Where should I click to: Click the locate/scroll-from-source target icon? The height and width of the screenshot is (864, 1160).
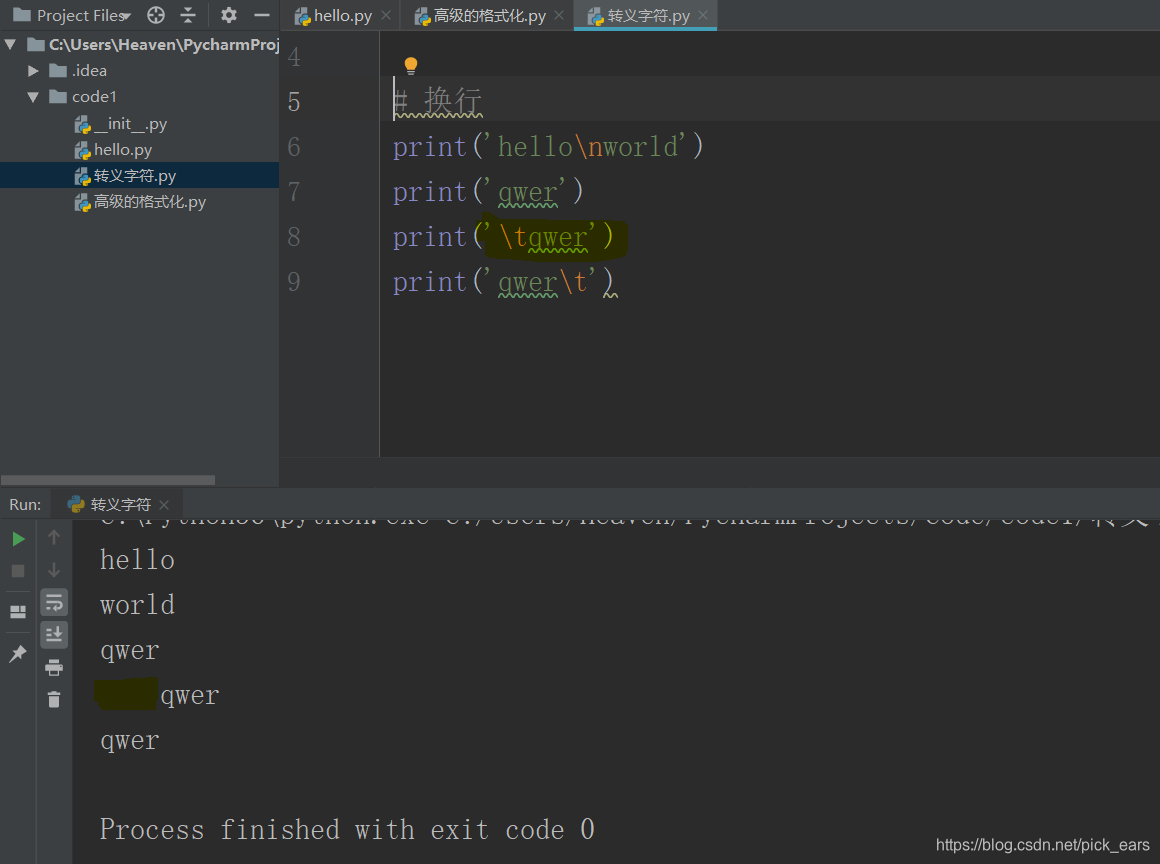click(x=156, y=15)
